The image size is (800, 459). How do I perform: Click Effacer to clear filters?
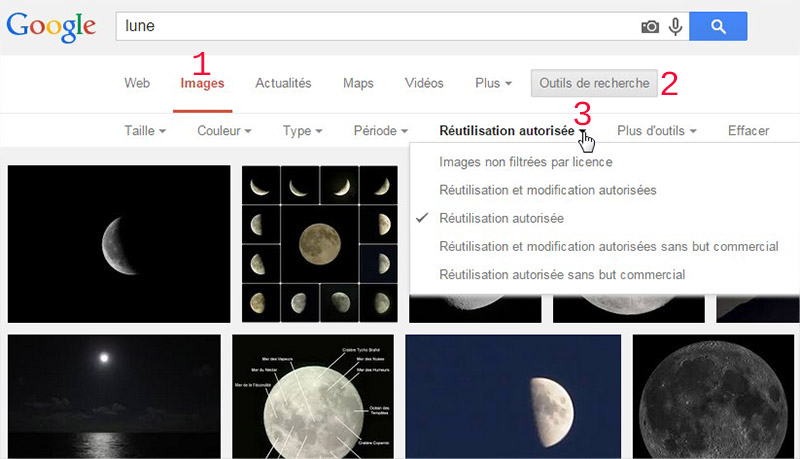(x=748, y=131)
